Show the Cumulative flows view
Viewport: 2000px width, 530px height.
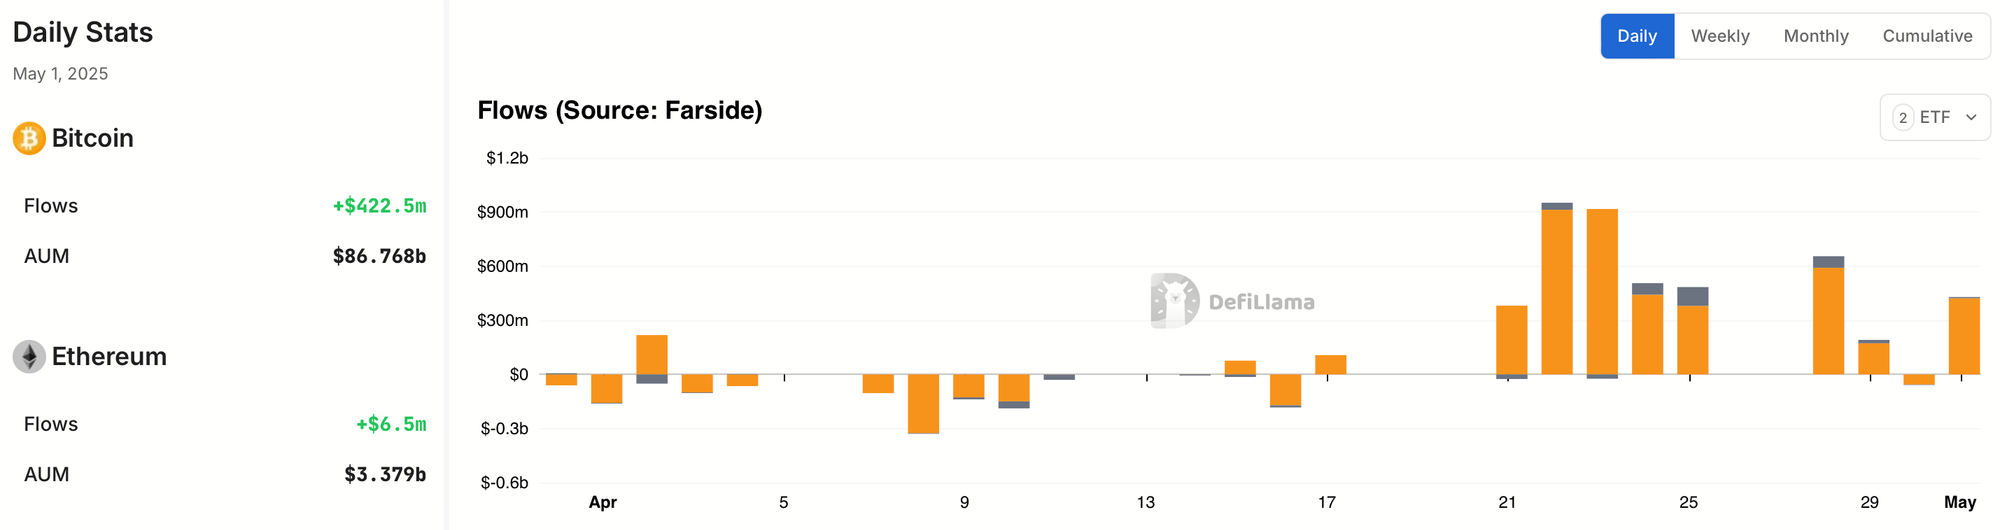(x=1927, y=36)
